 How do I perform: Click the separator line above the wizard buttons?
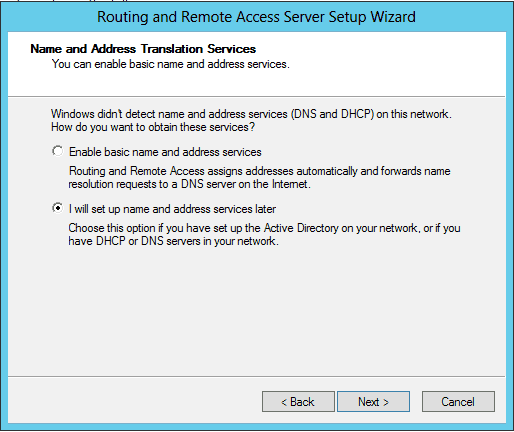coord(256,376)
